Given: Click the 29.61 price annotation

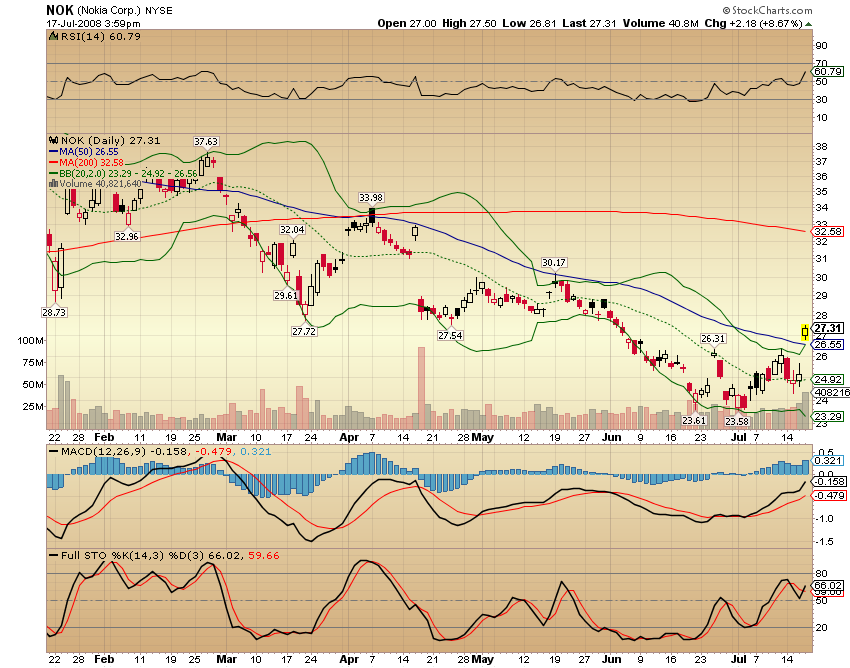Looking at the screenshot, I should click(x=286, y=296).
